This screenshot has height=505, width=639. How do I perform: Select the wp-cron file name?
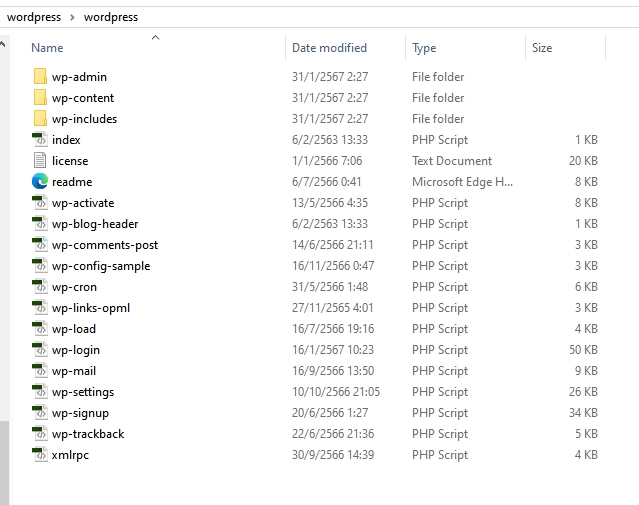pyautogui.click(x=74, y=287)
